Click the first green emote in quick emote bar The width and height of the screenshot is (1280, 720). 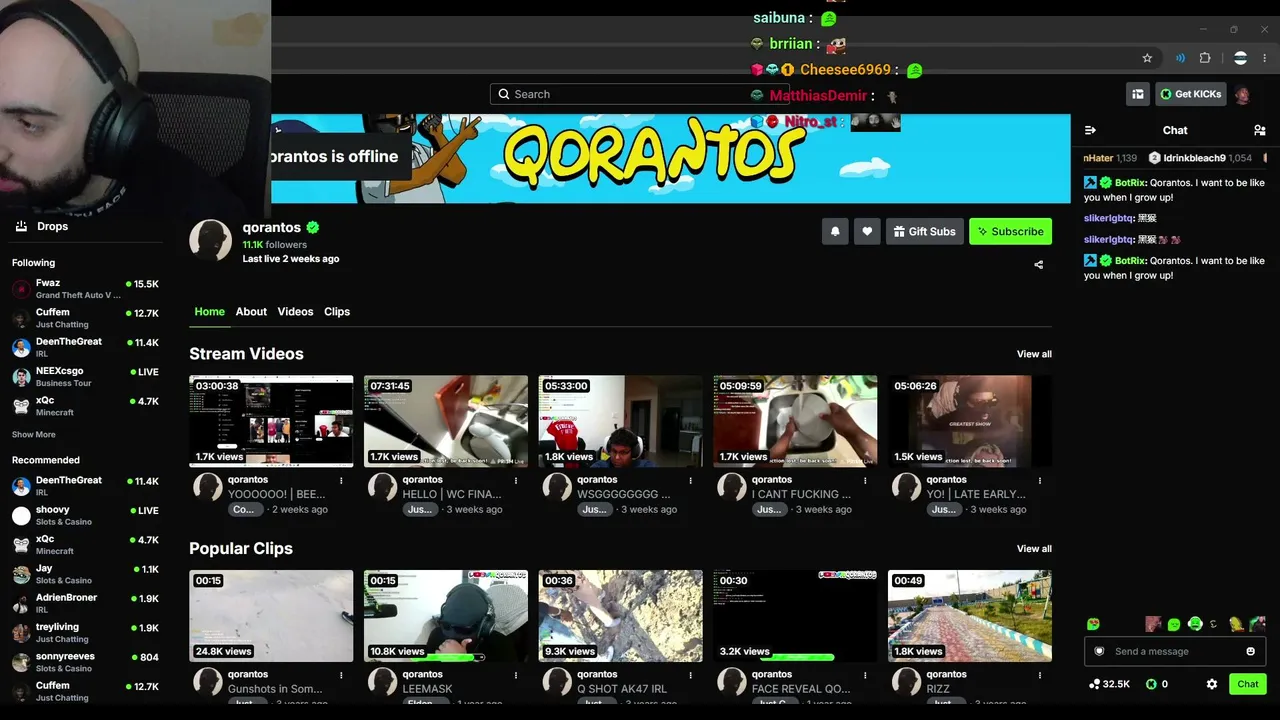(1093, 624)
